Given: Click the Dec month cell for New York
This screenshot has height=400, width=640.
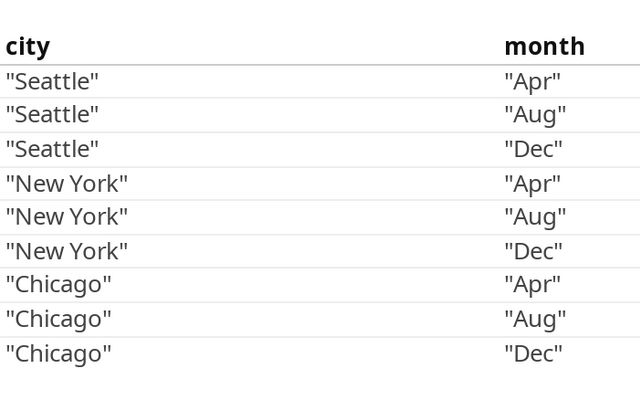Looking at the screenshot, I should click(534, 251).
